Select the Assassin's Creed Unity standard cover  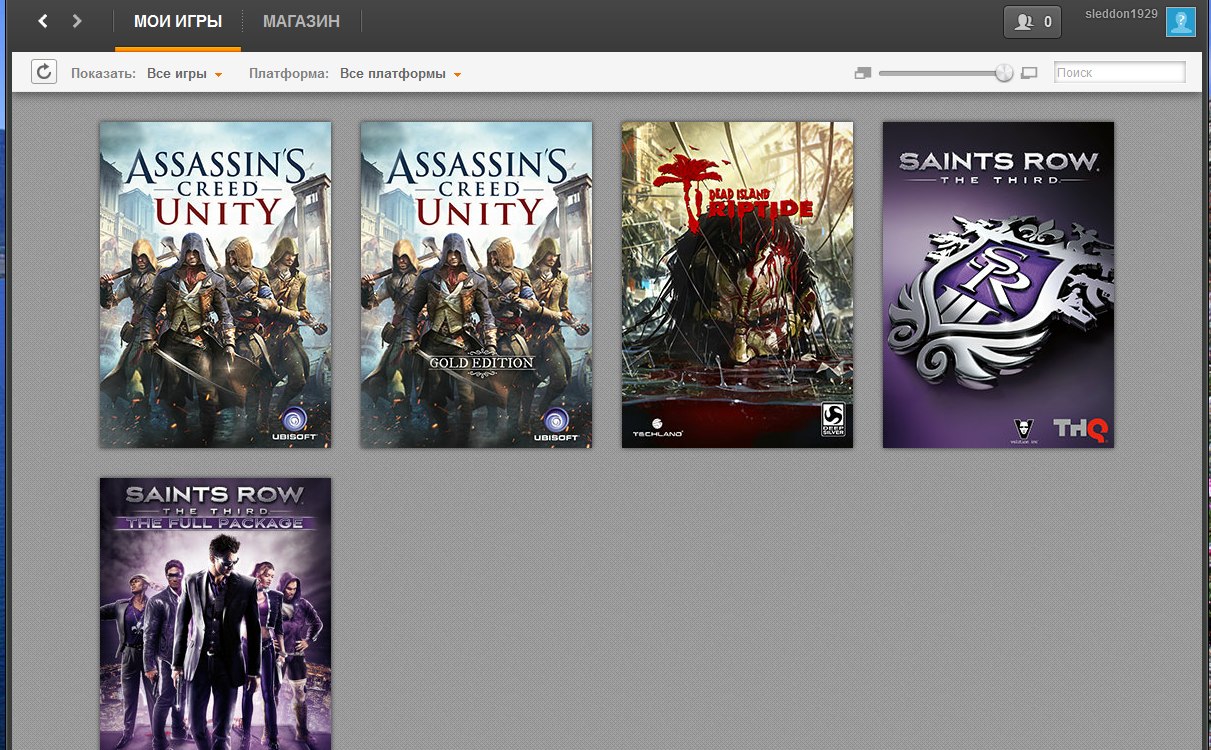coord(215,285)
